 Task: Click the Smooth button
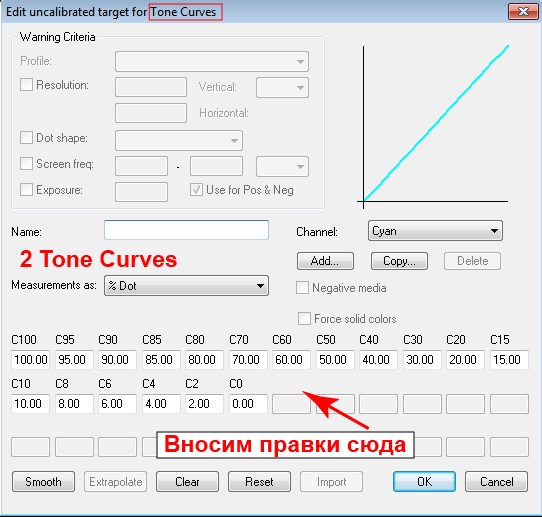click(x=43, y=481)
